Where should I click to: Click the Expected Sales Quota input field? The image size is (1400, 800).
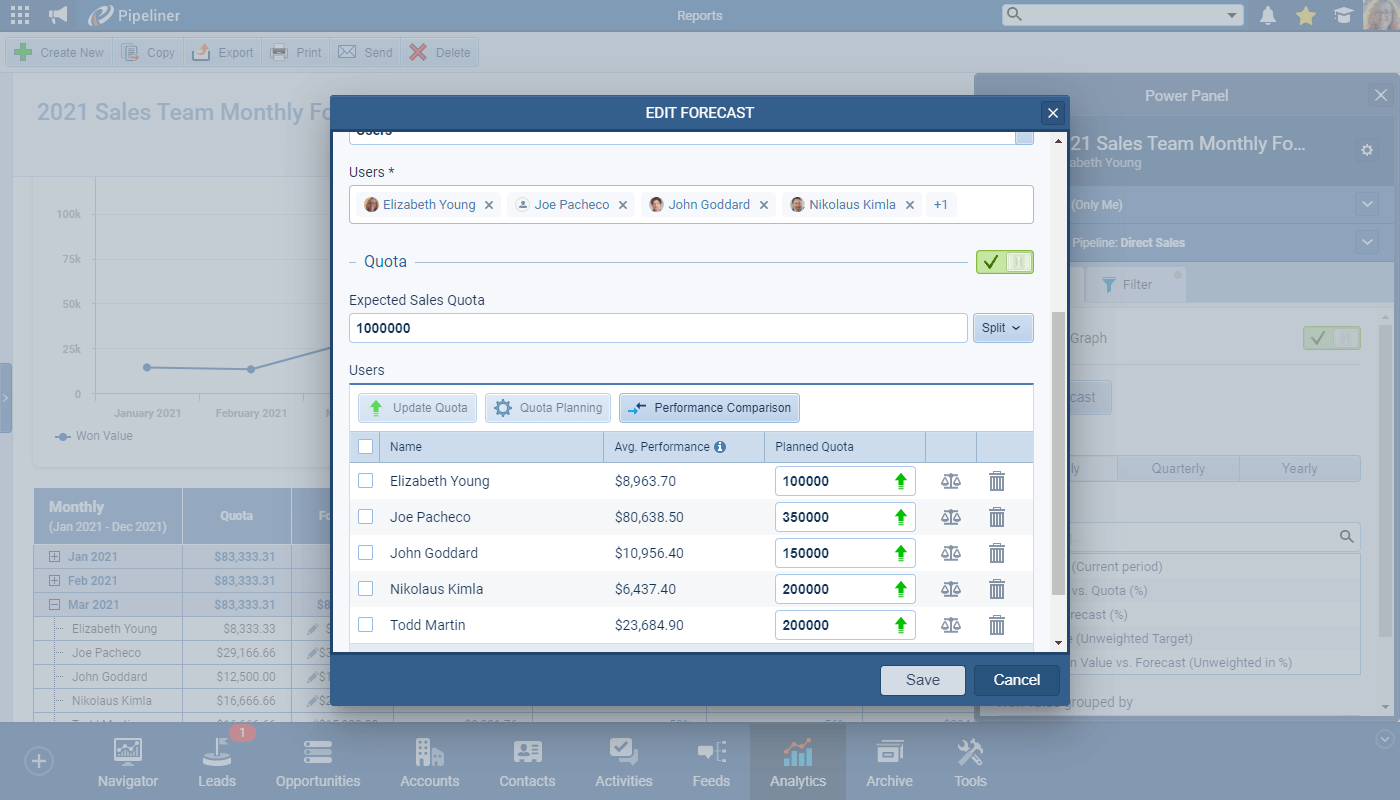point(657,328)
